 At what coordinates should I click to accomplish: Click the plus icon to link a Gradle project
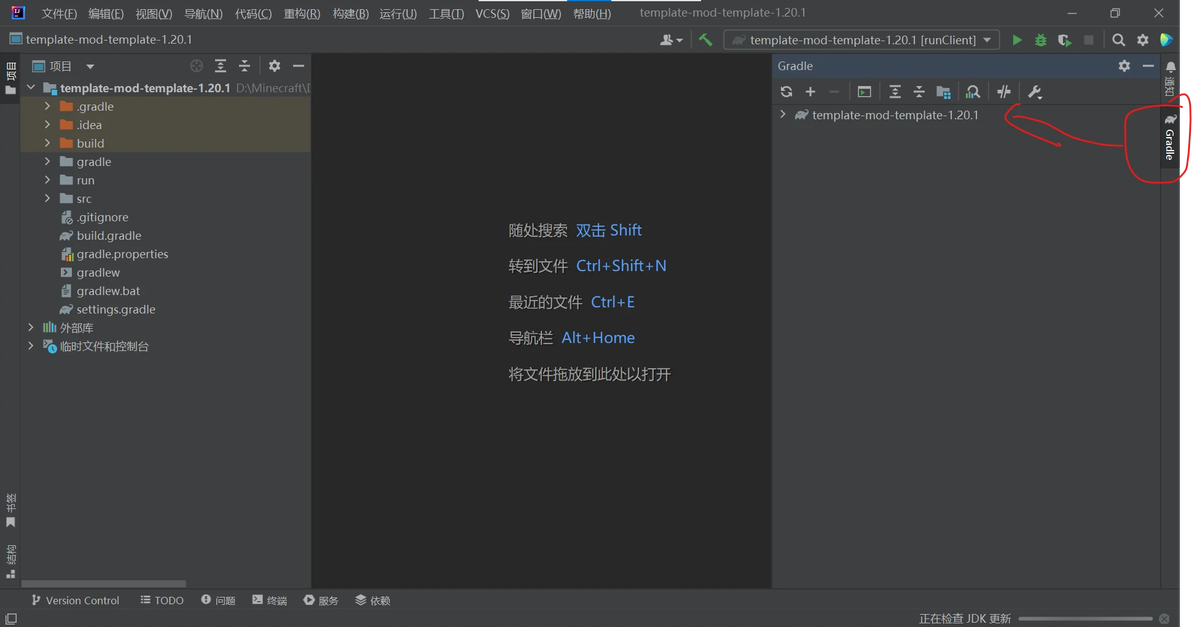(x=810, y=92)
